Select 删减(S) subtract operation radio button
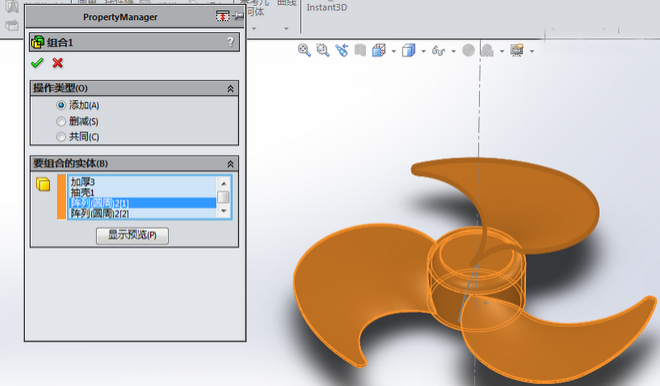Viewport: 660px width, 386px height. (x=61, y=121)
